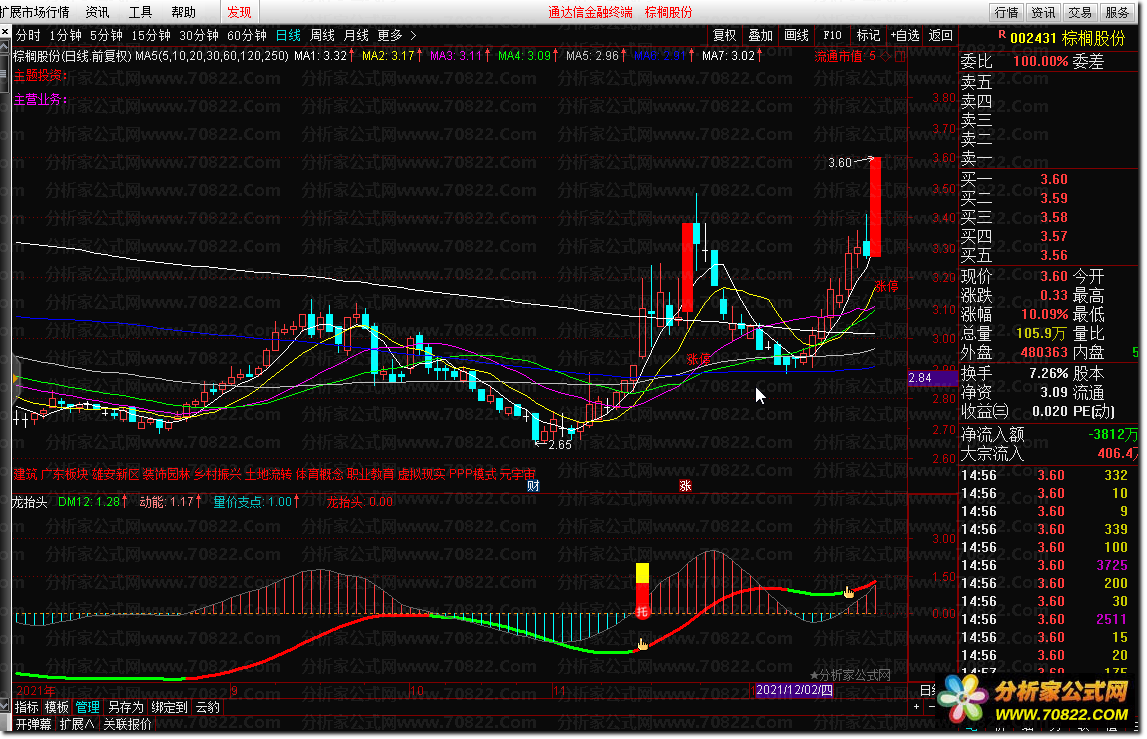This screenshot has height=739, width=1147.
Task: Click the chevron arrow after 更多
Action: point(413,35)
